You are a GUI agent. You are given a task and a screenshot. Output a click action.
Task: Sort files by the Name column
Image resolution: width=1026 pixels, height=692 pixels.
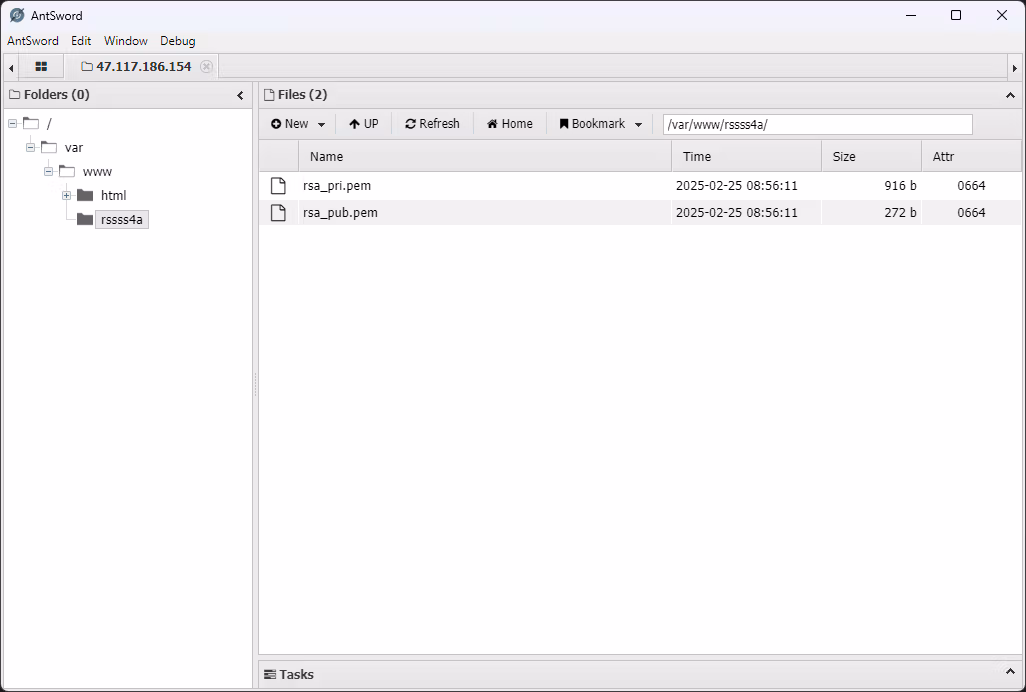click(485, 156)
